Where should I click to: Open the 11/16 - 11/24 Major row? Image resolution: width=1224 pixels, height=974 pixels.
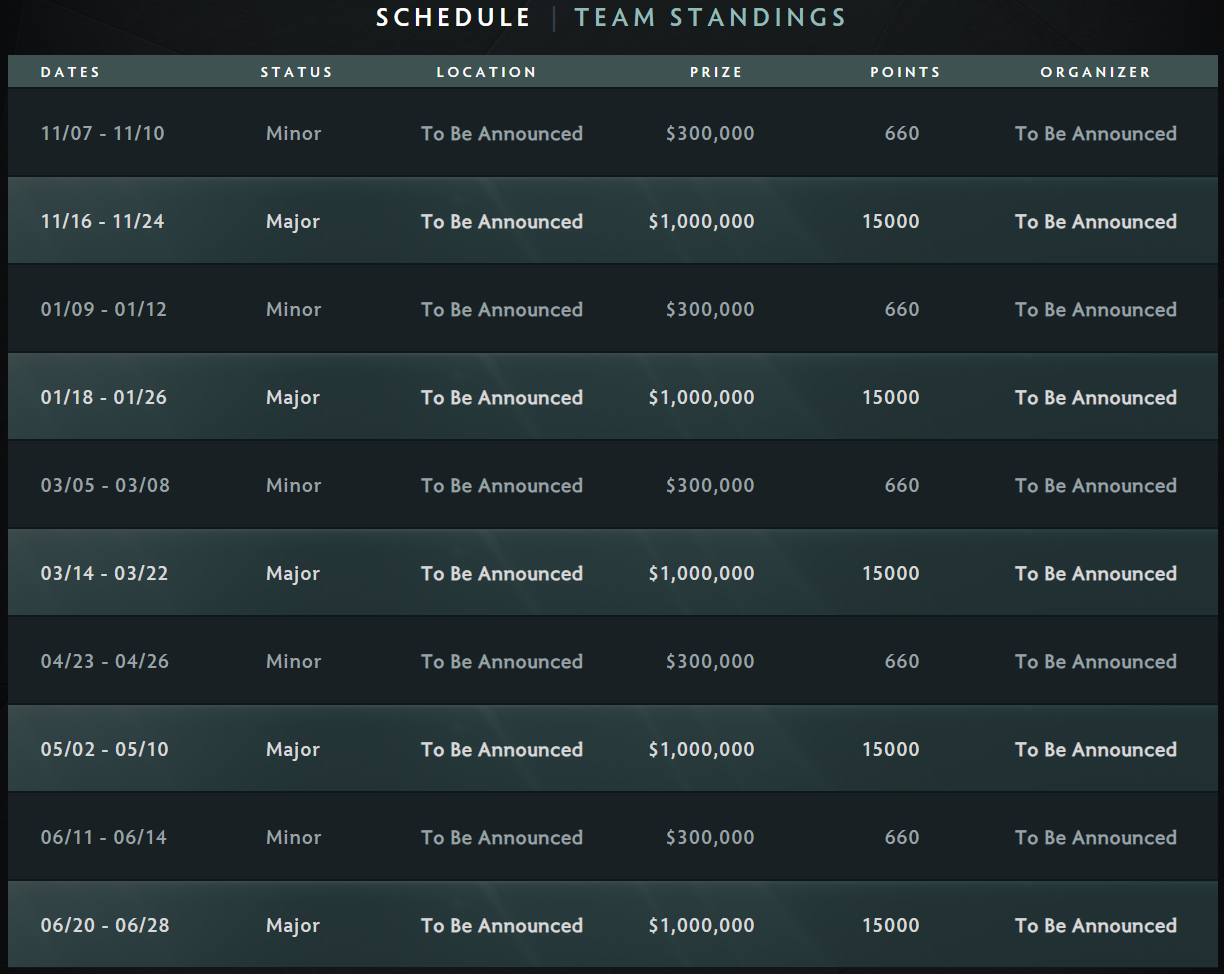pyautogui.click(x=612, y=221)
